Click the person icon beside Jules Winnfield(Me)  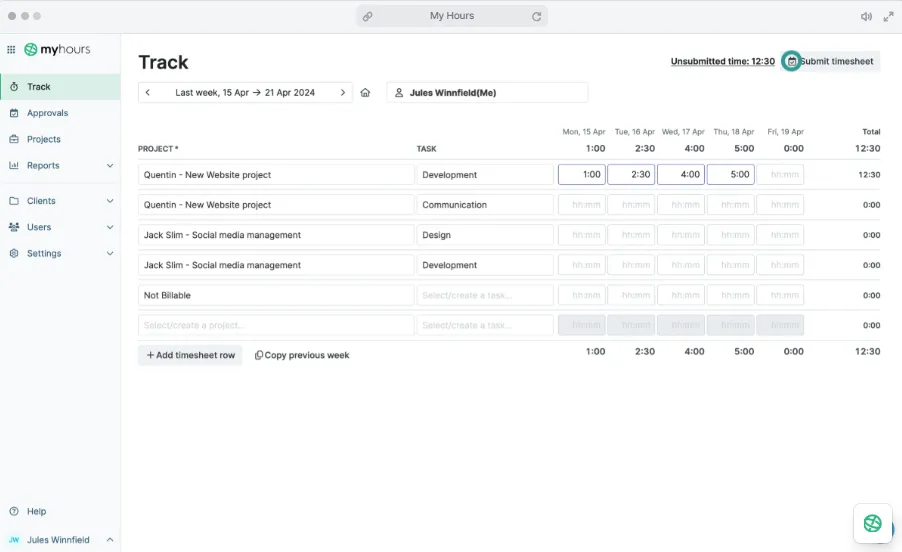tap(399, 93)
